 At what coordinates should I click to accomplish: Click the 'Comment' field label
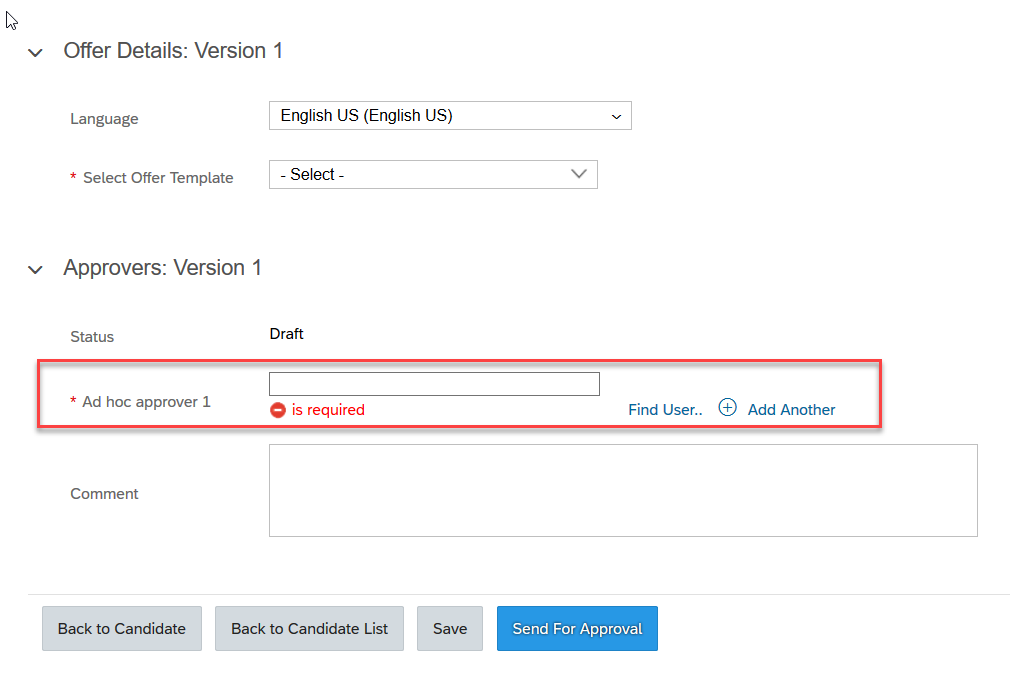[x=104, y=494]
